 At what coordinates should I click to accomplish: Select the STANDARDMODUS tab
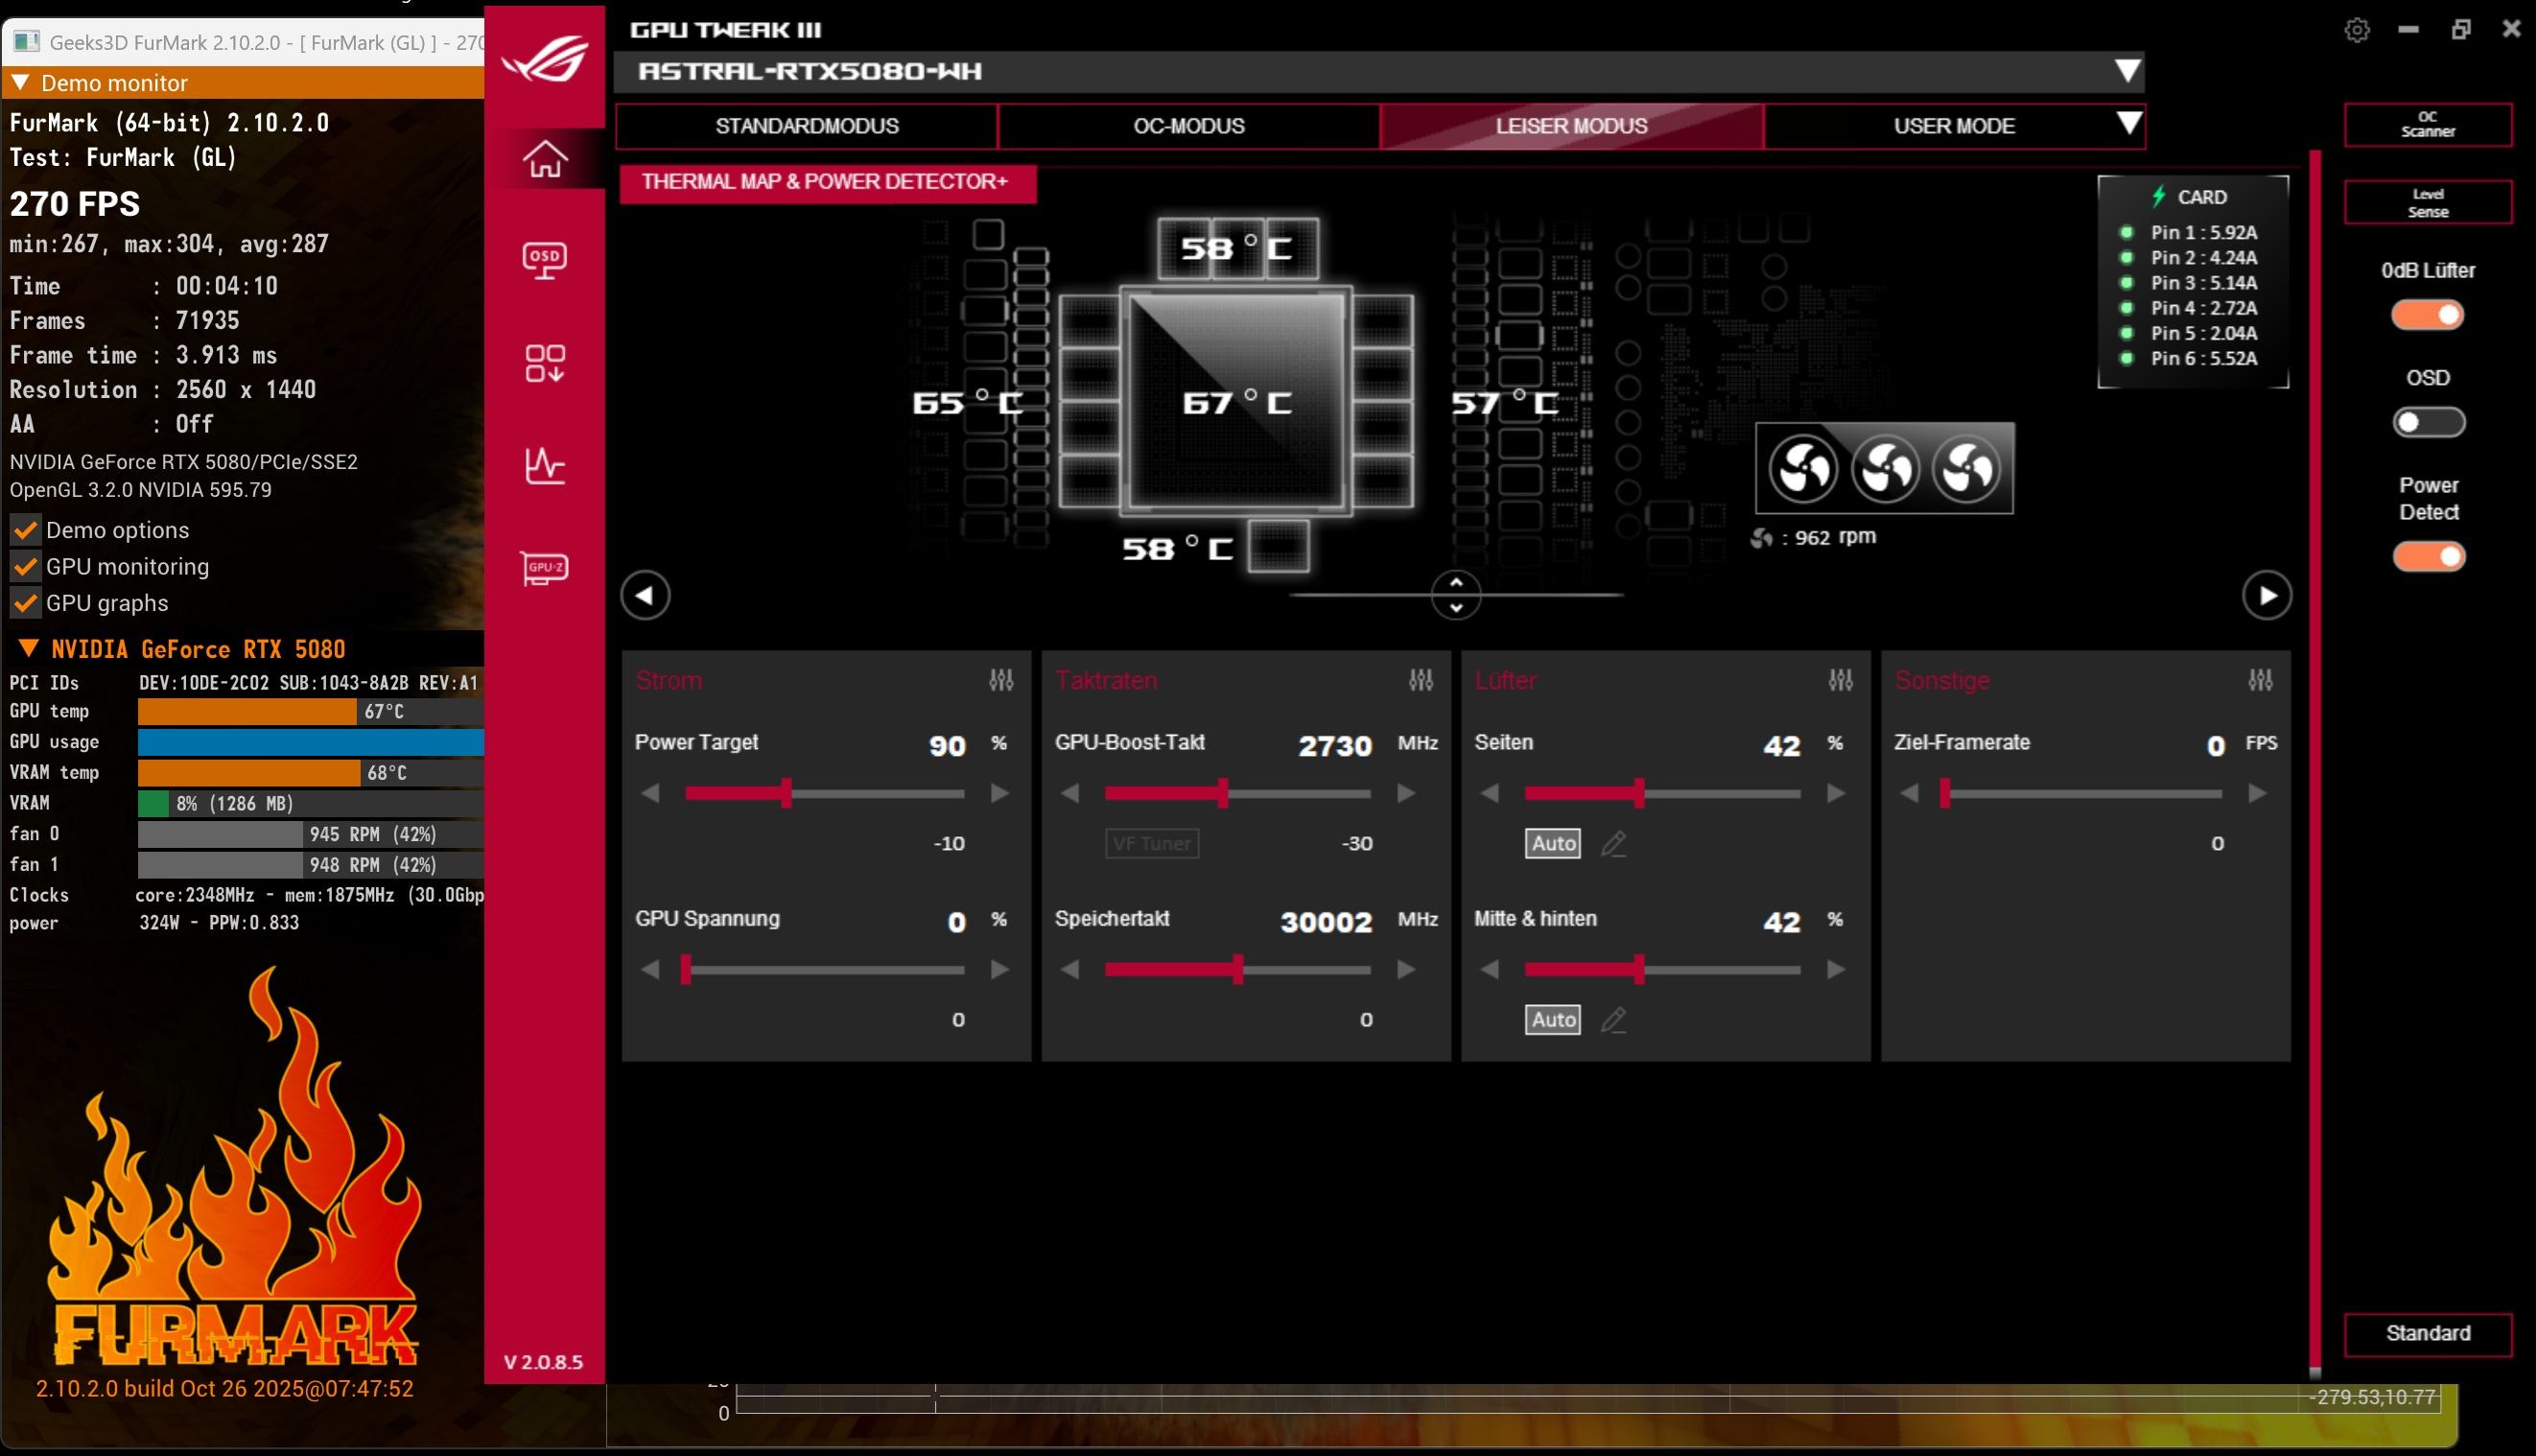pos(806,126)
